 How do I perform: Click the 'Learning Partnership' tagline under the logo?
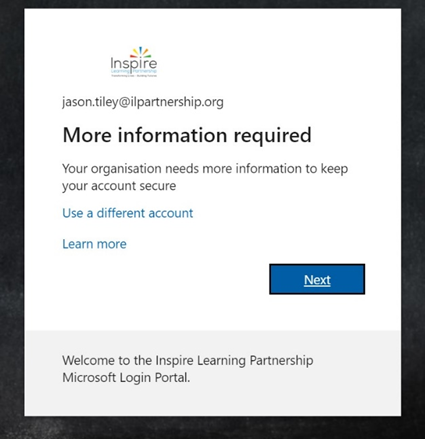point(134,71)
